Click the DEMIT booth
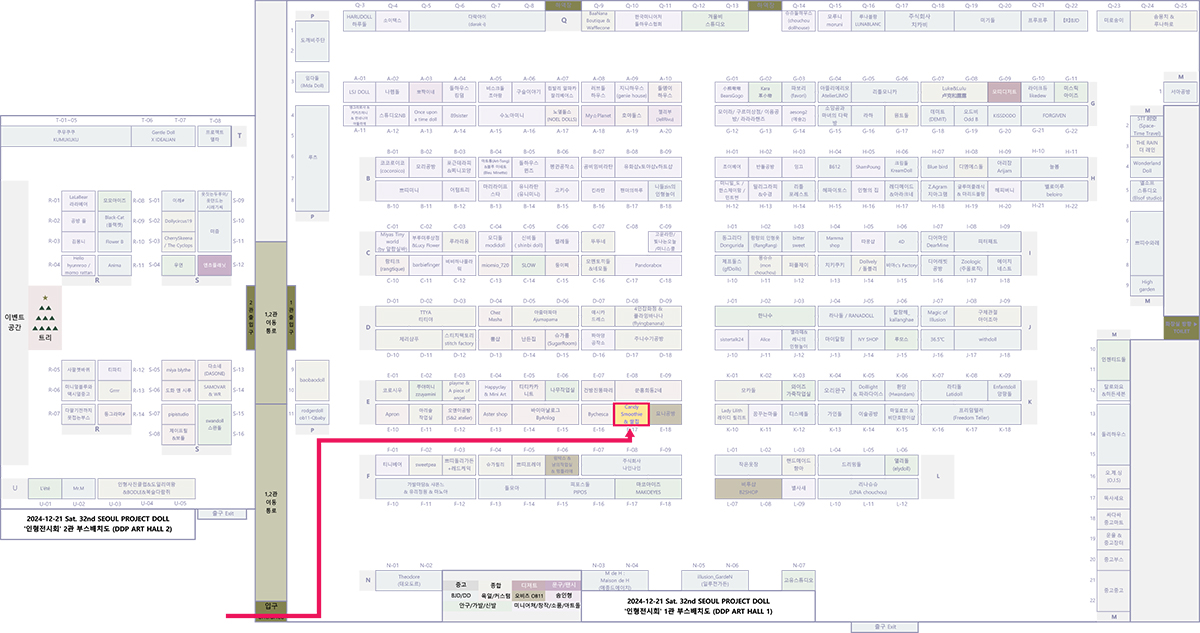 click(938, 115)
